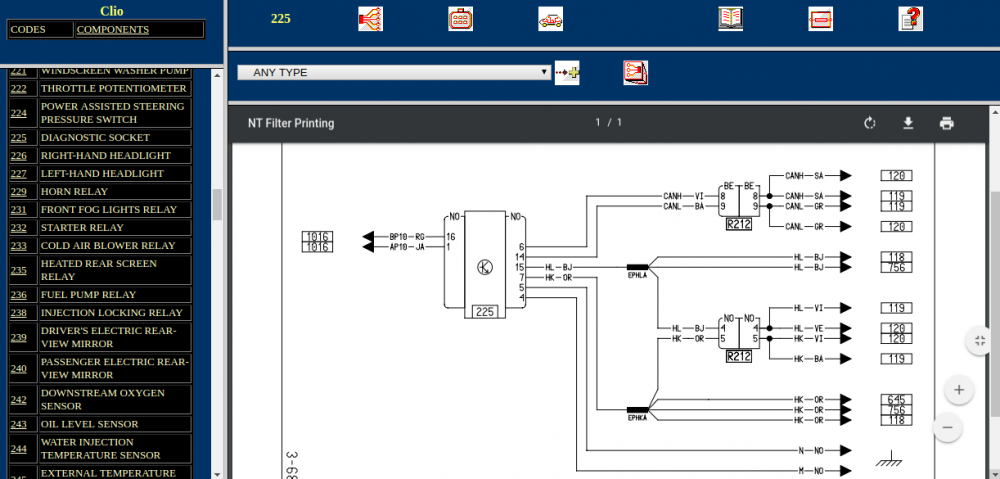Open the wiring harness icon in top toolbar
This screenshot has width=1000, height=479.
pyautogui.click(x=371, y=19)
